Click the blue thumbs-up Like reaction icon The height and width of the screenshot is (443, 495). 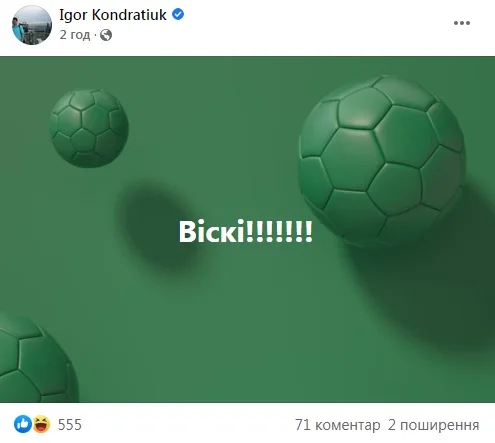coord(23,424)
